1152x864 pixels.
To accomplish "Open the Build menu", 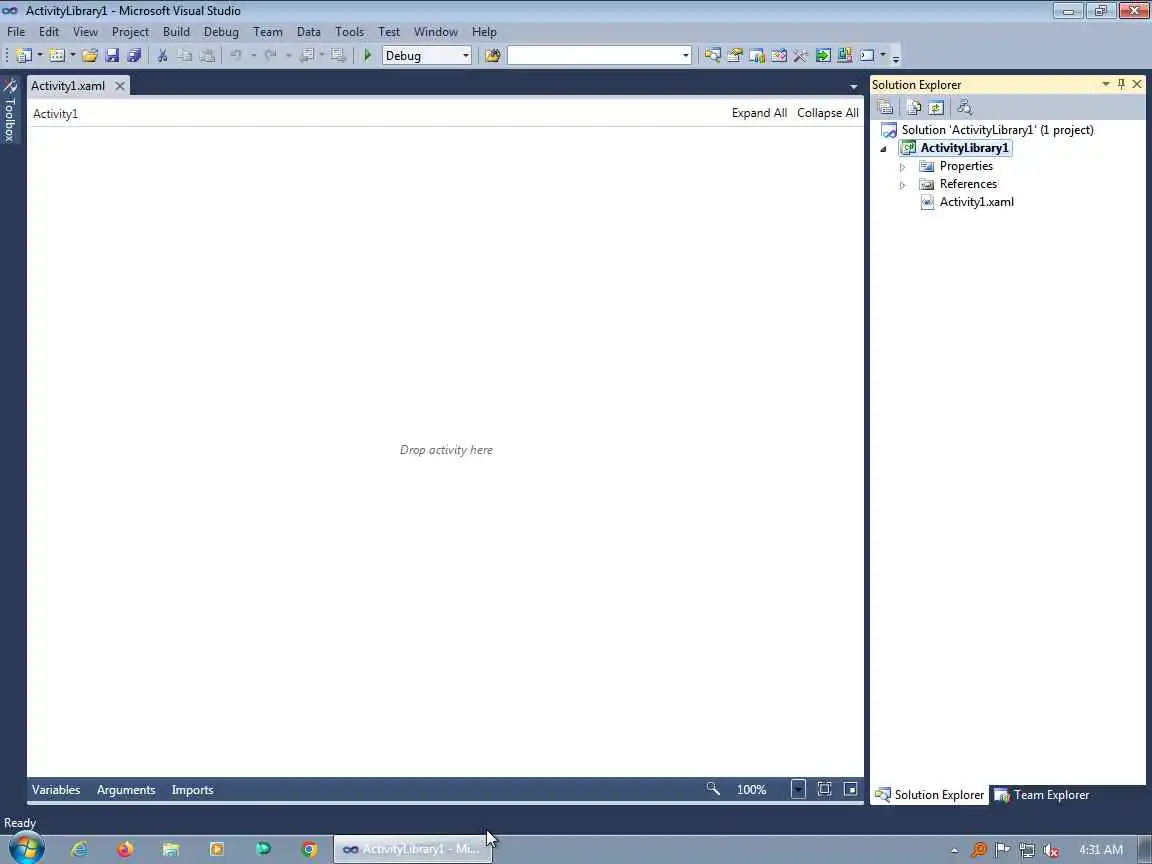I will 176,32.
